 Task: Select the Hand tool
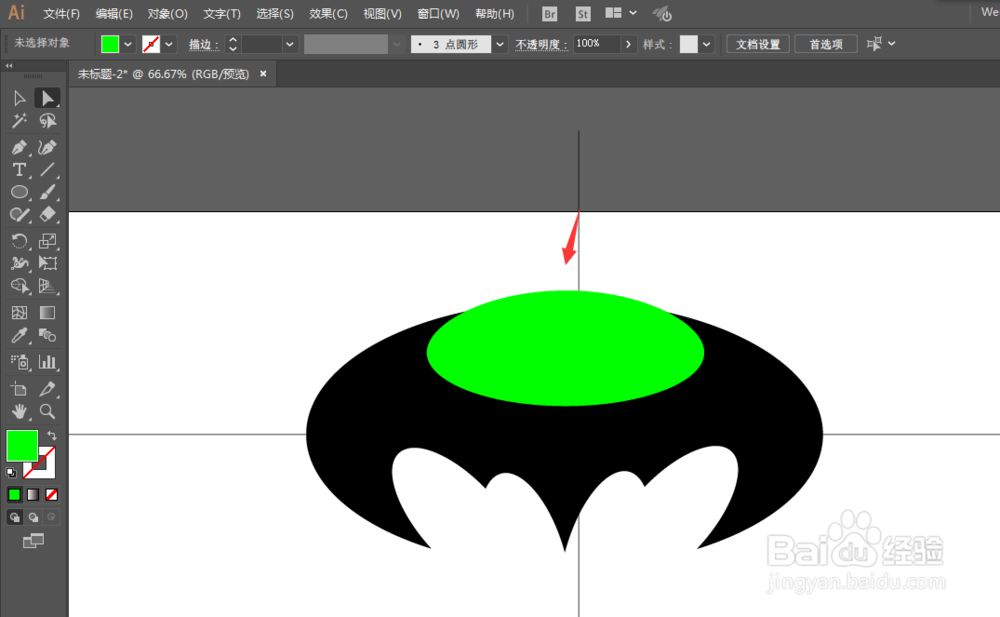click(x=18, y=411)
